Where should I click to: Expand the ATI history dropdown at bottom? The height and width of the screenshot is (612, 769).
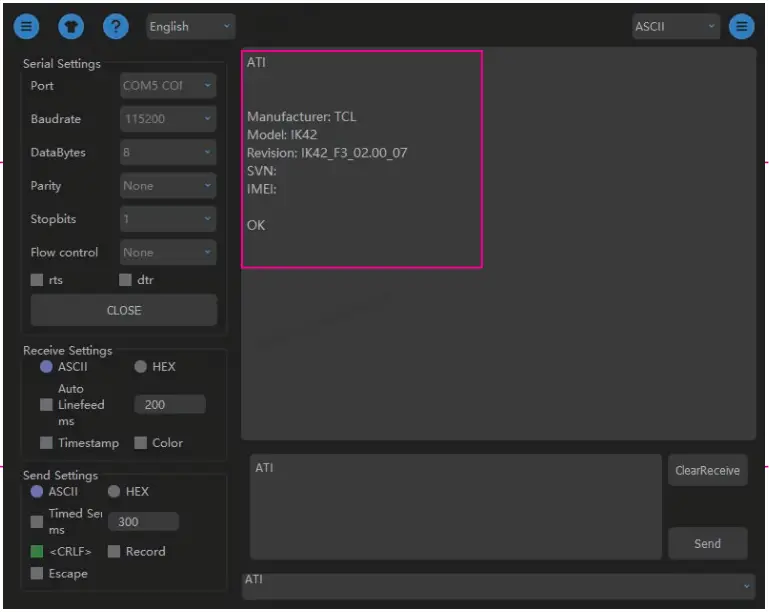click(x=498, y=586)
